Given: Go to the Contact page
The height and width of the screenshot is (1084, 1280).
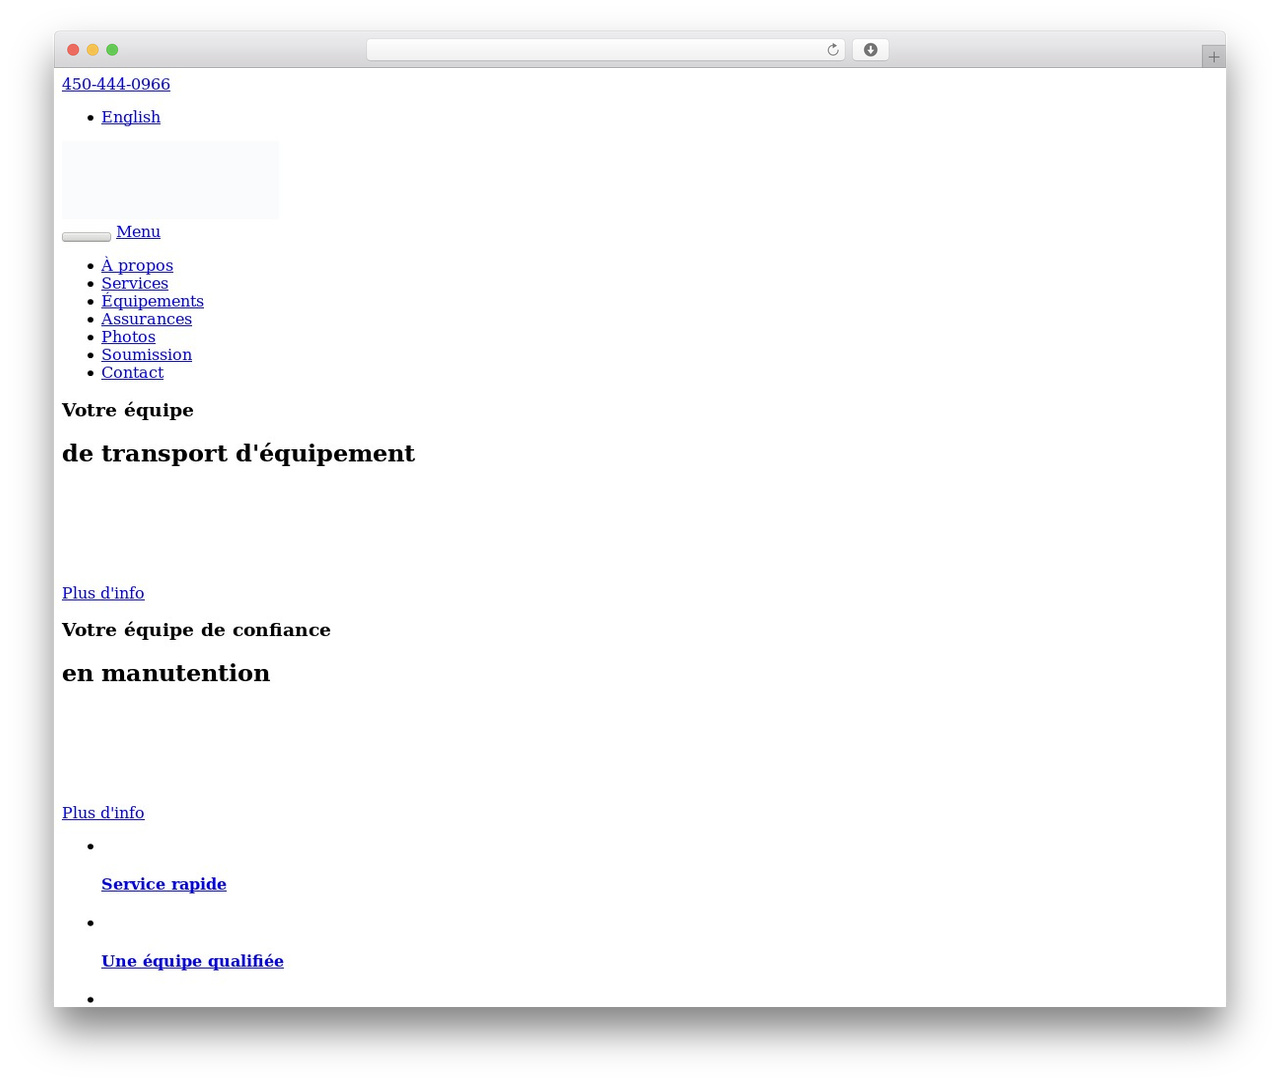Looking at the screenshot, I should [132, 373].
